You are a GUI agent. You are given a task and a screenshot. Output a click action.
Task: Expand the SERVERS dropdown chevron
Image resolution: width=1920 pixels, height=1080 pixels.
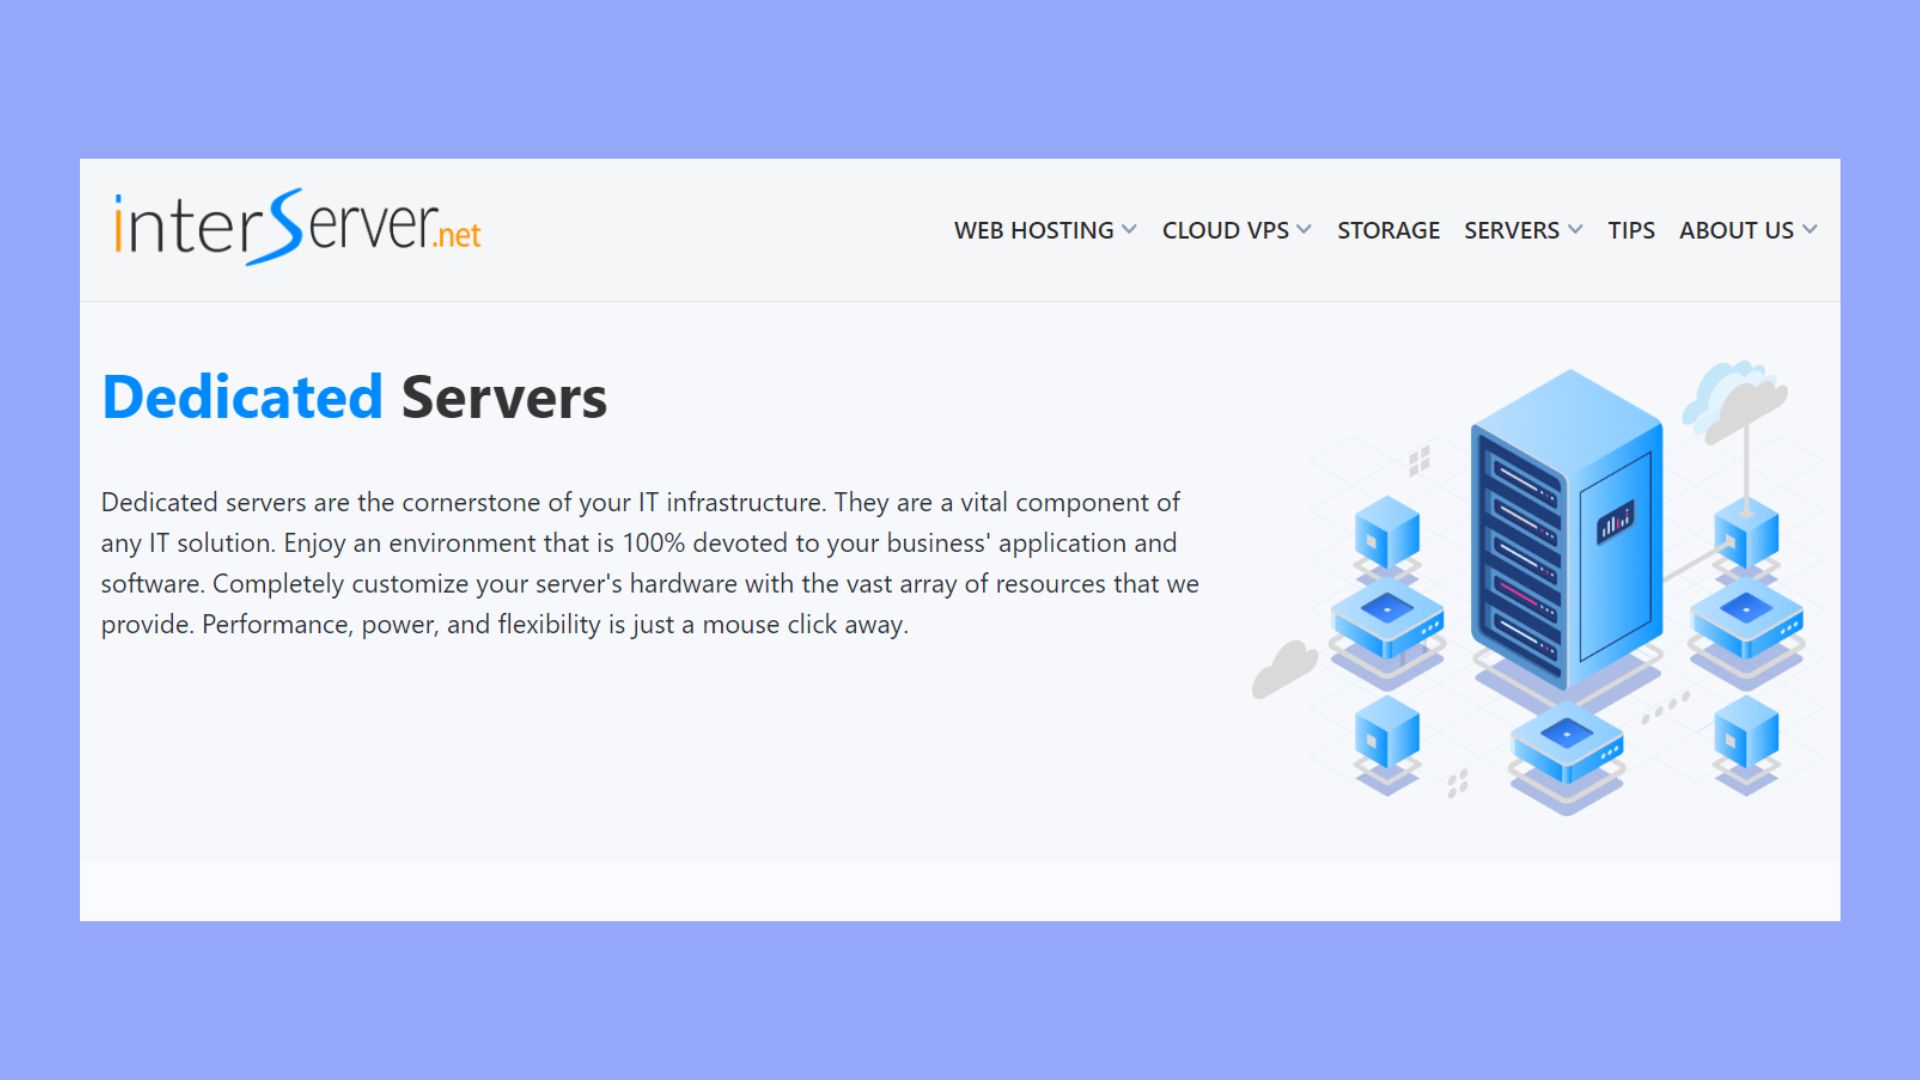tap(1577, 230)
